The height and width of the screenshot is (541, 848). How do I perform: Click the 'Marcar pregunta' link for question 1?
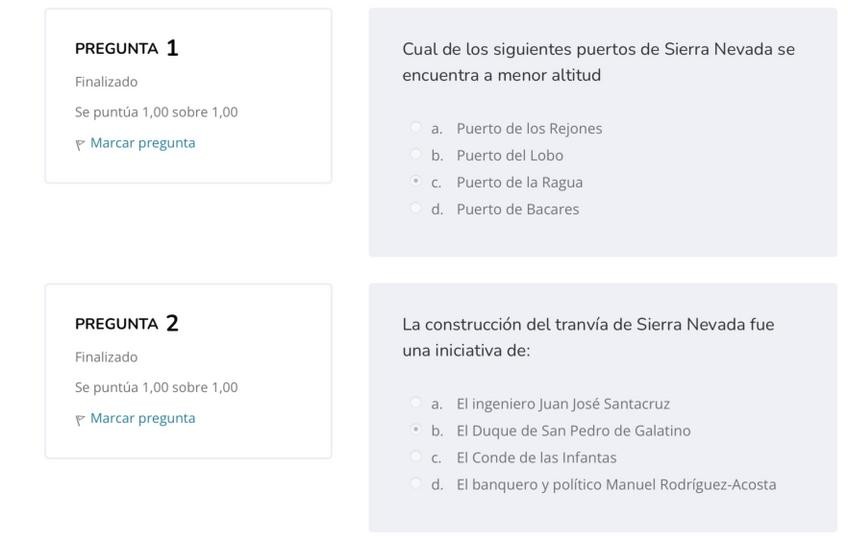click(x=143, y=143)
